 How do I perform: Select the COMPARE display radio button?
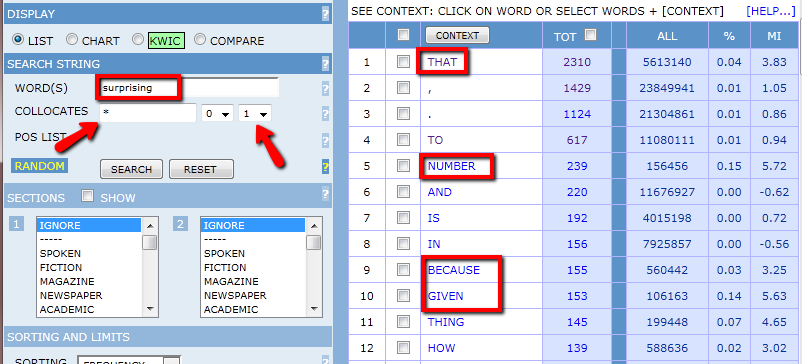point(200,39)
